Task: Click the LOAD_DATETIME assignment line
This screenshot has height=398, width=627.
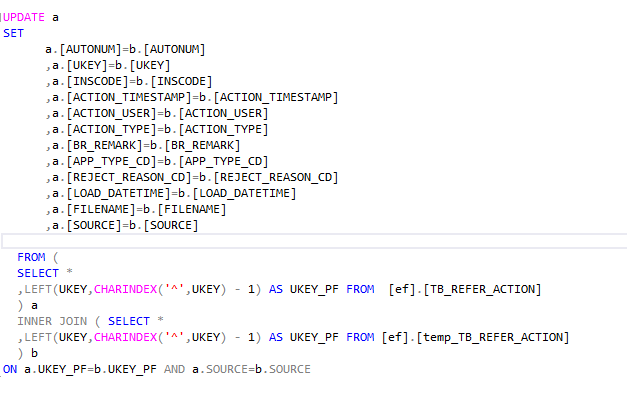Action: coord(171,193)
